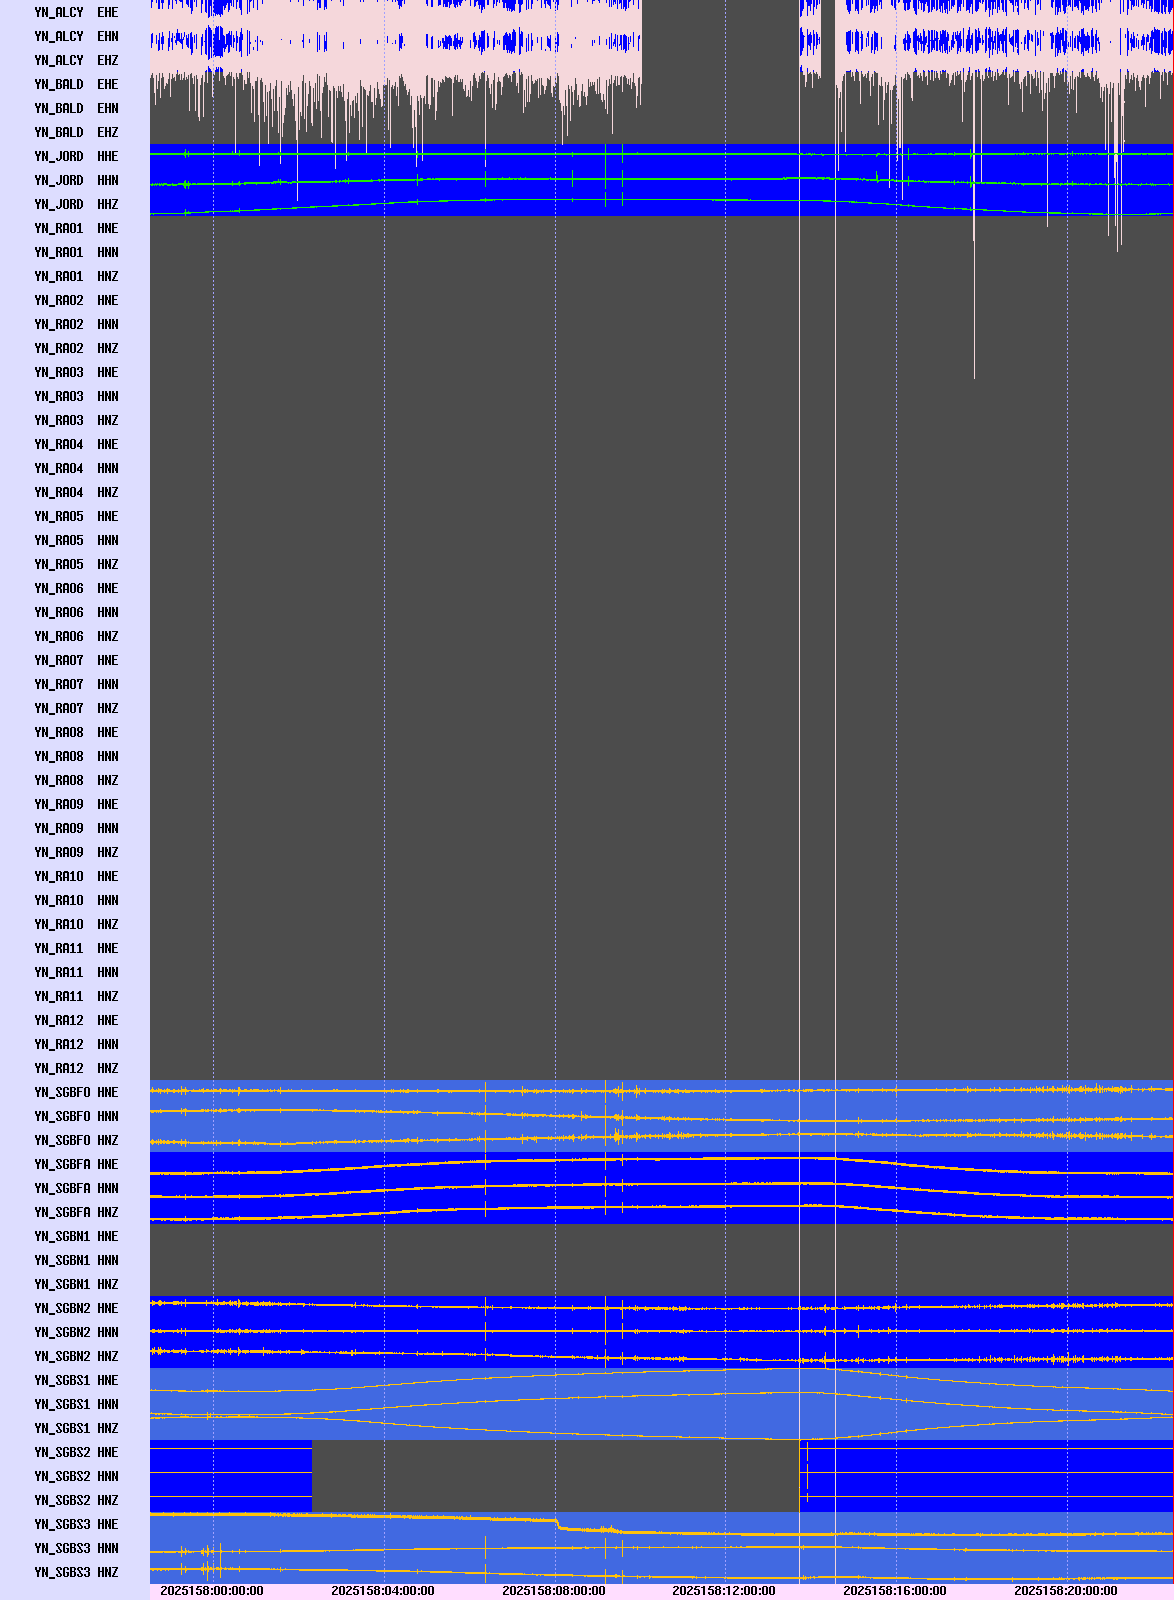Select the YN_JORD HHZ channel label

click(x=76, y=204)
